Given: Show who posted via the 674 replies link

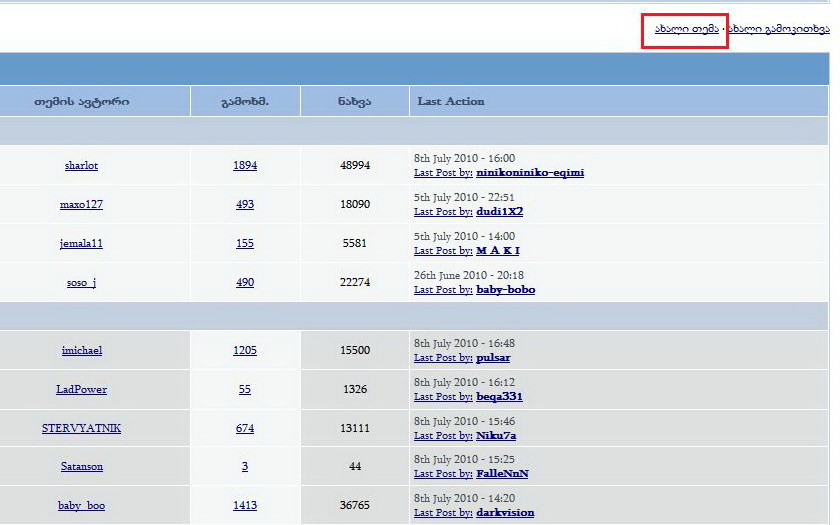Looking at the screenshot, I should [x=245, y=429].
